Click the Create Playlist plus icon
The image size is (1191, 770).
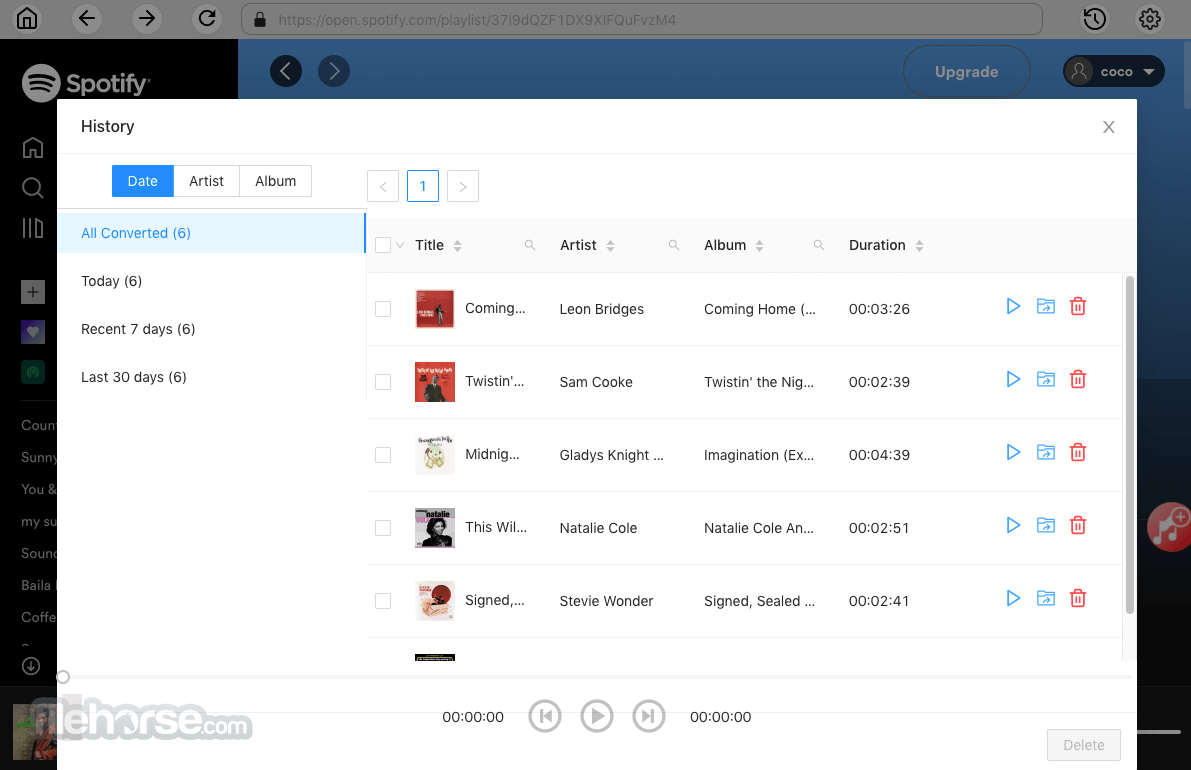[x=33, y=292]
